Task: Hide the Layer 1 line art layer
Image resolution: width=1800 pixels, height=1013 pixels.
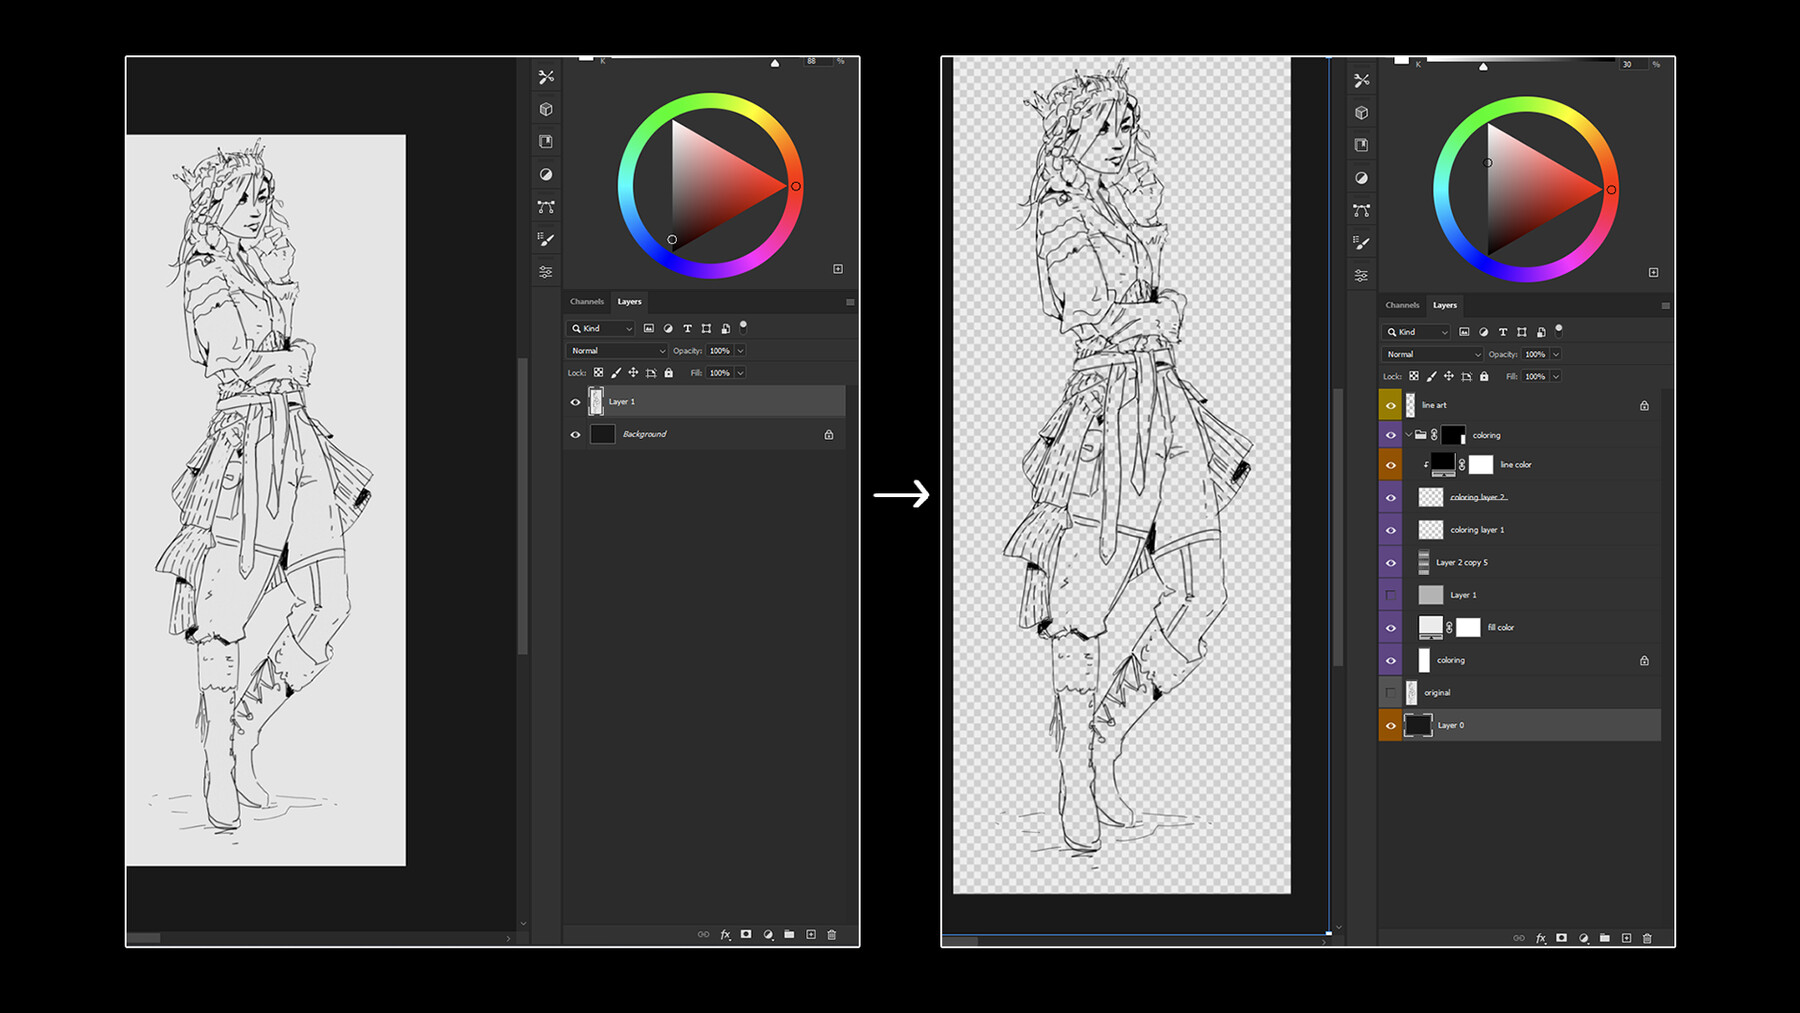Action: point(575,401)
